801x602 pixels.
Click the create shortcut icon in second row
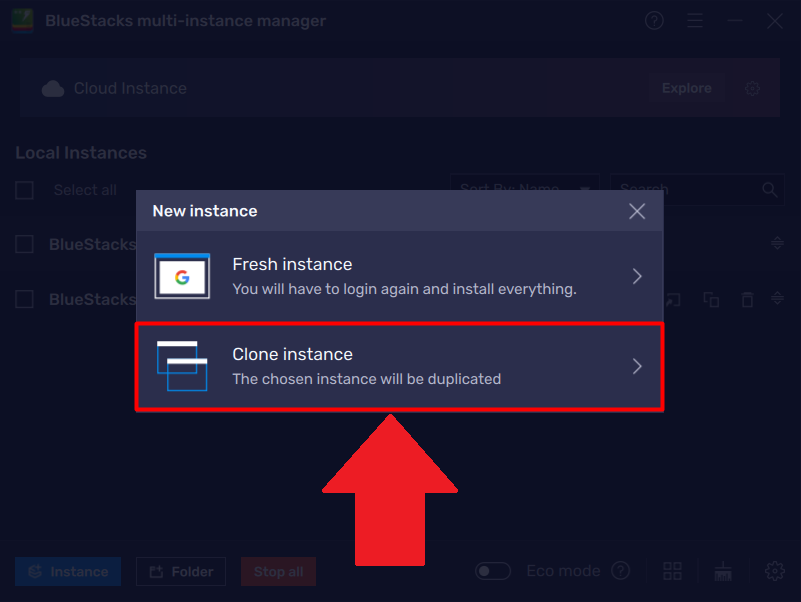pos(673,299)
